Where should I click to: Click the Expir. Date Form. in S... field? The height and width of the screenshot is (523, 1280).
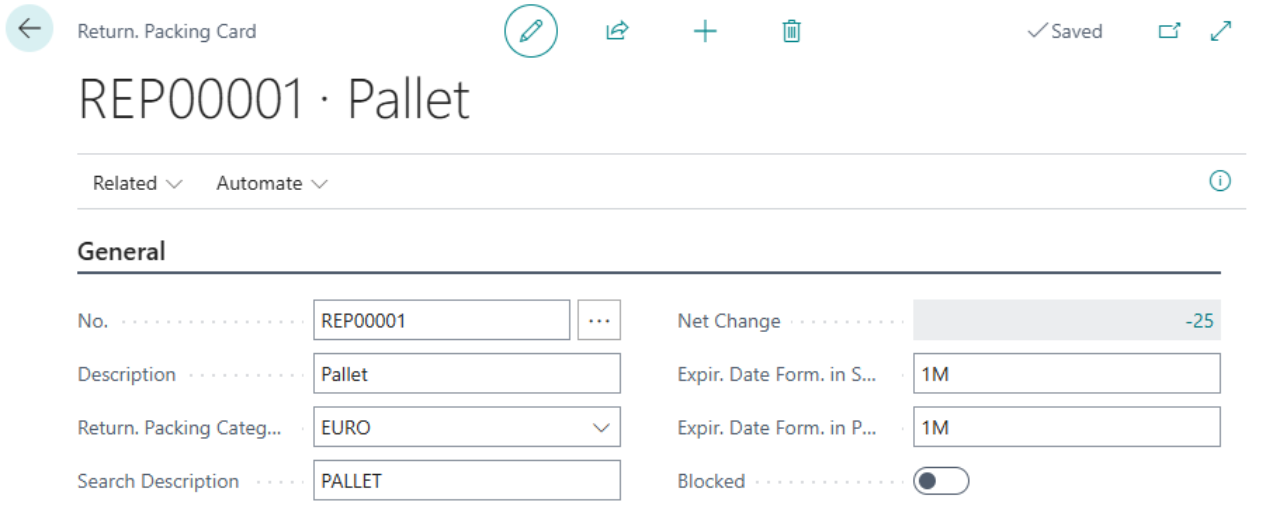(x=1066, y=374)
